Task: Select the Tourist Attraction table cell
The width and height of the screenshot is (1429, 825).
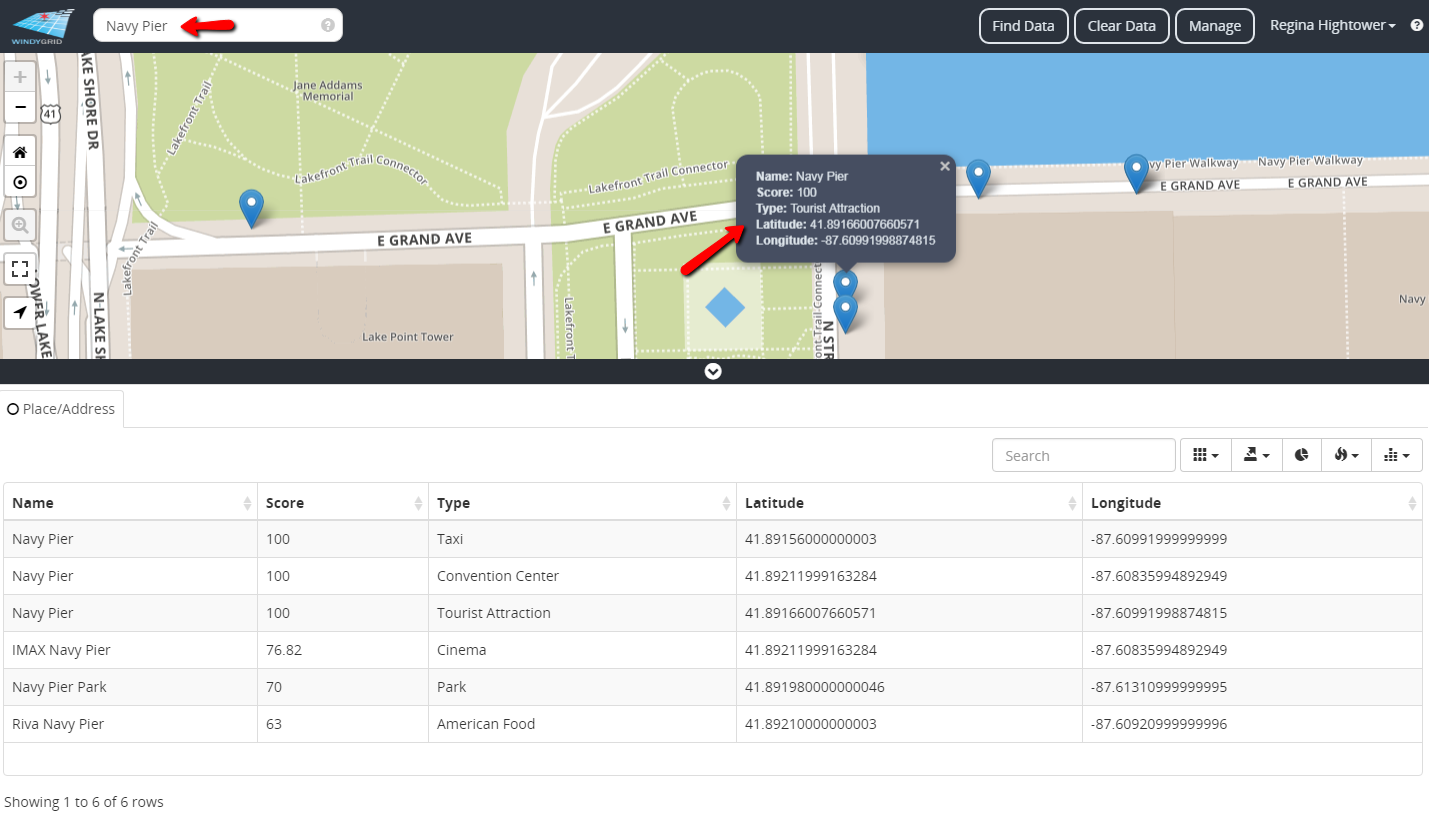Action: click(x=583, y=613)
